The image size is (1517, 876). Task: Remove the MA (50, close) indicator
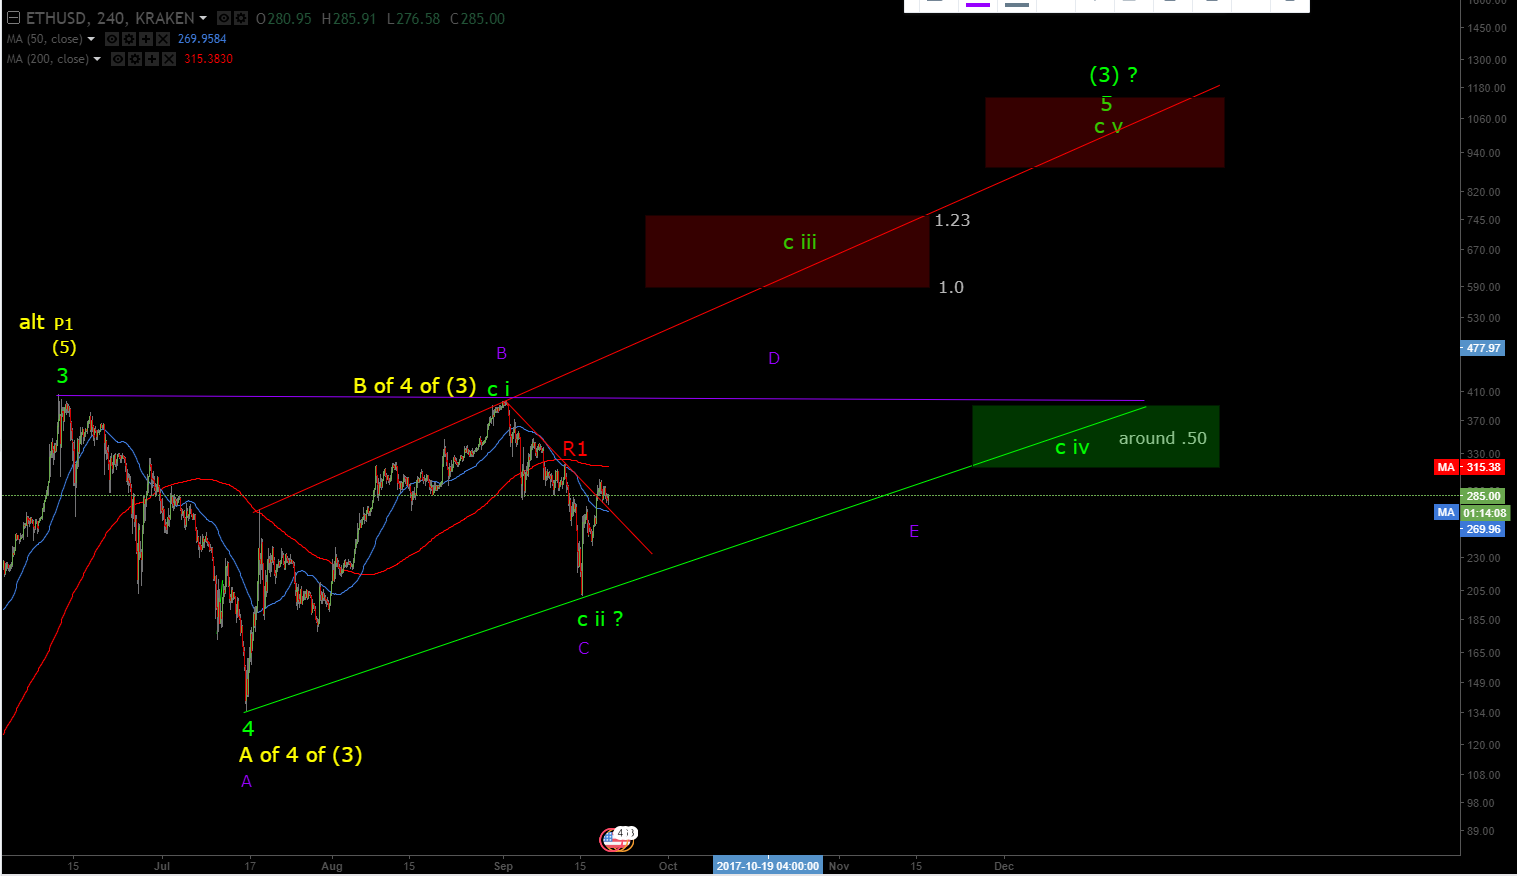(x=162, y=39)
